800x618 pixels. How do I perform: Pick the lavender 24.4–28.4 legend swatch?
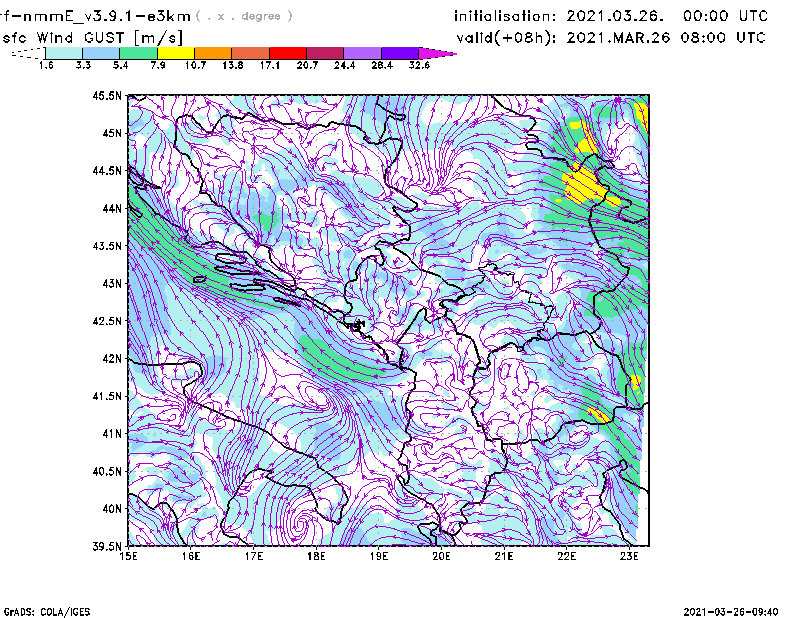coord(362,53)
